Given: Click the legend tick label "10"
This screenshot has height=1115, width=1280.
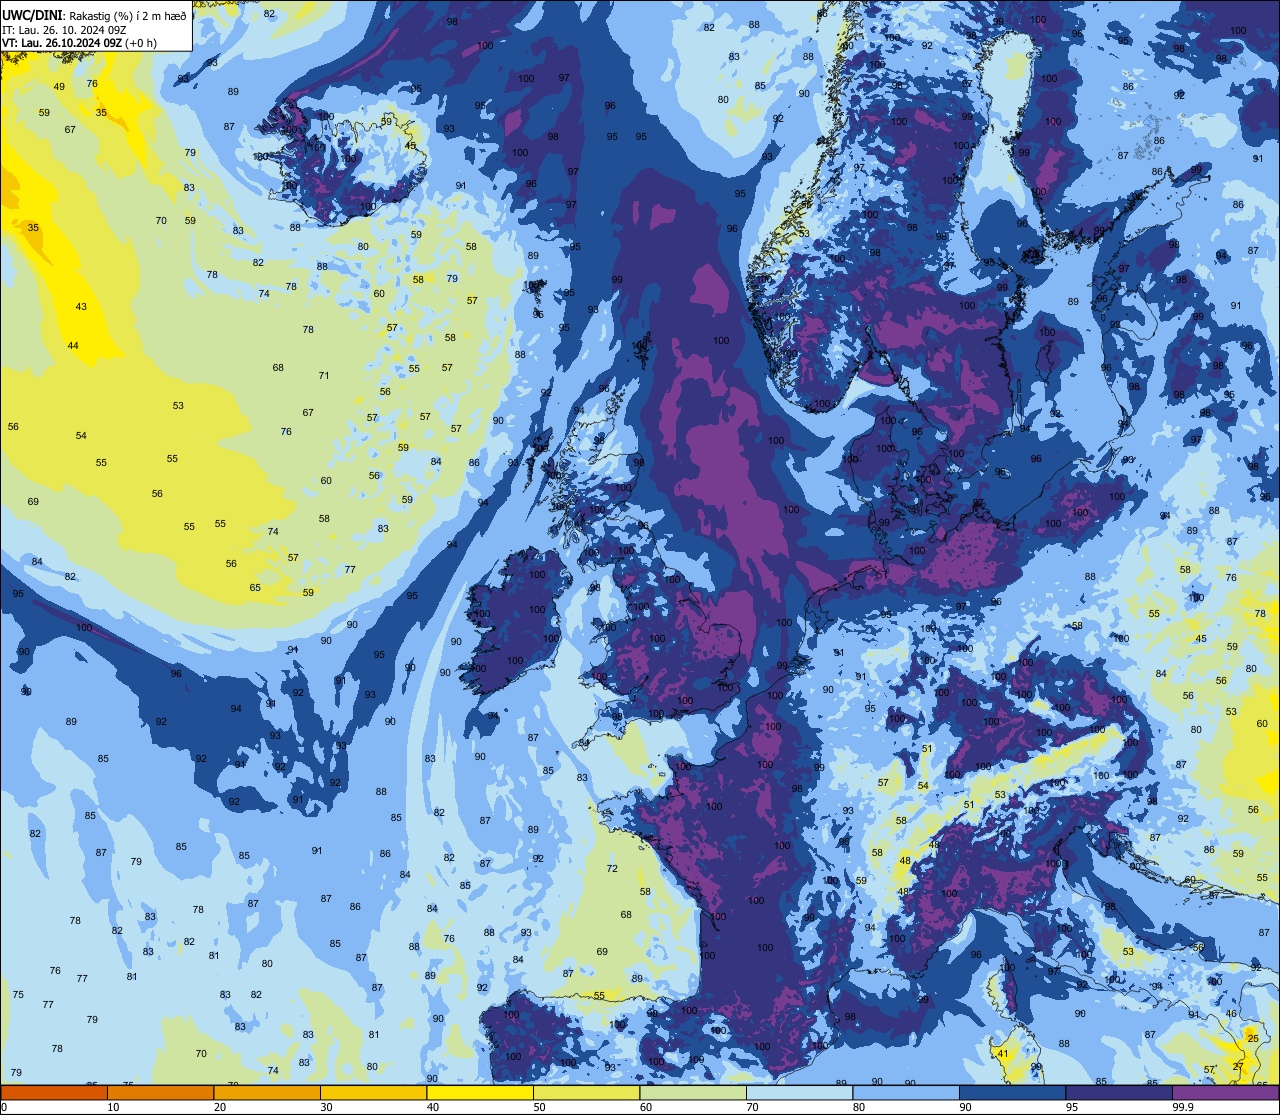Looking at the screenshot, I should point(113,1106).
